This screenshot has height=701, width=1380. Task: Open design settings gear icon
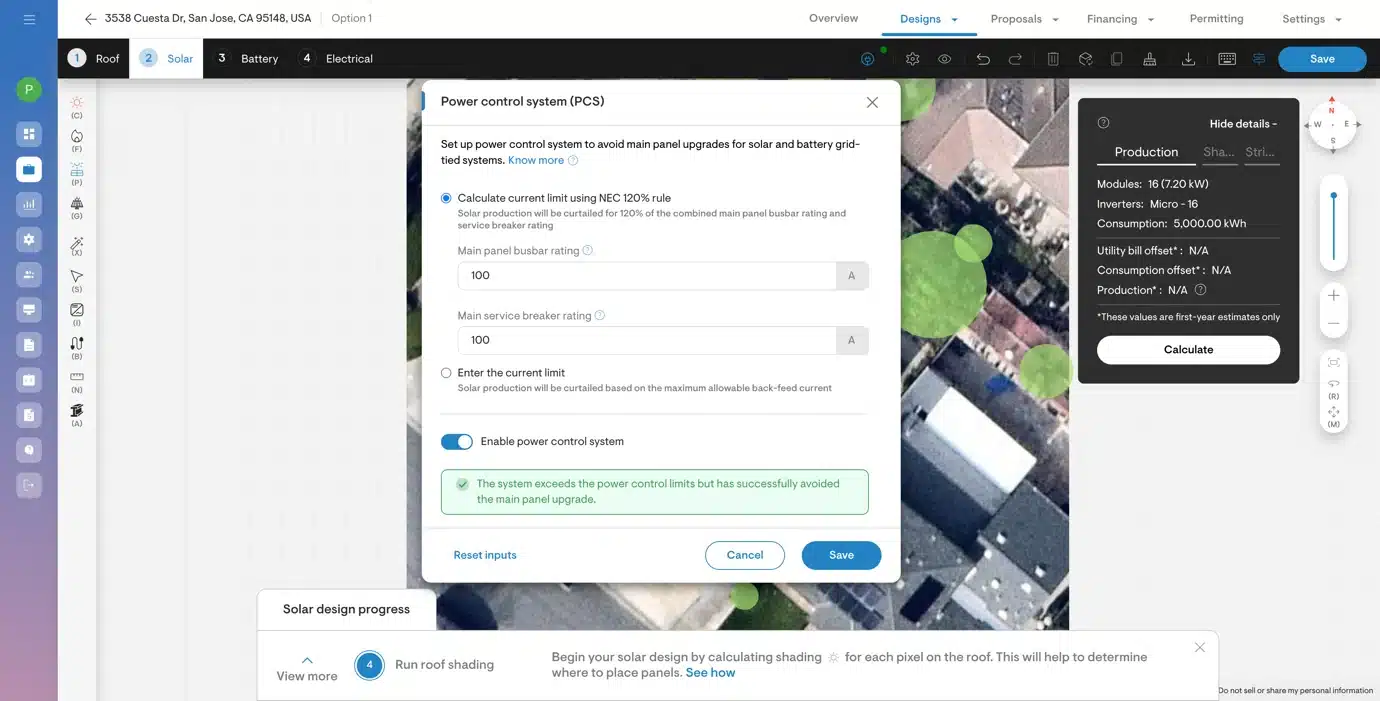[912, 59]
